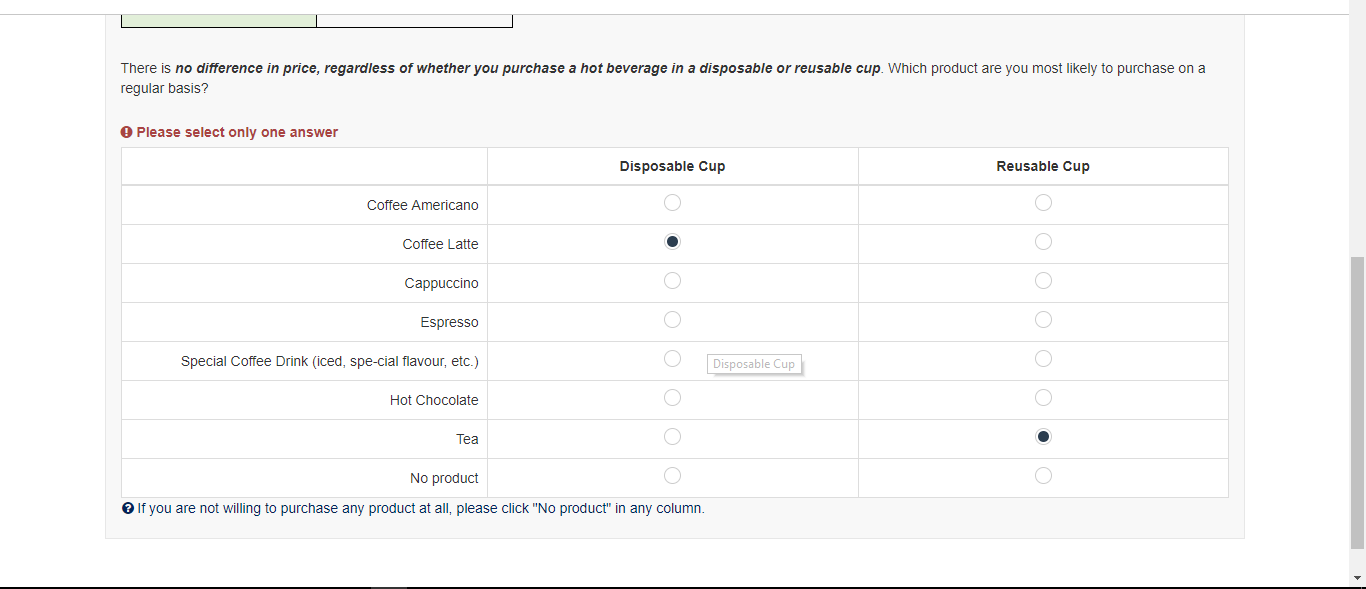Click the scrollbar down arrow
Viewport: 1366px width, 589px height.
1357,578
